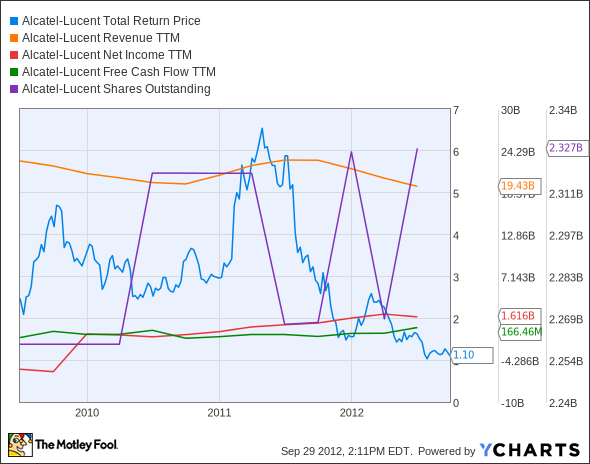
Task: Click the -10B axis label
Action: [512, 403]
